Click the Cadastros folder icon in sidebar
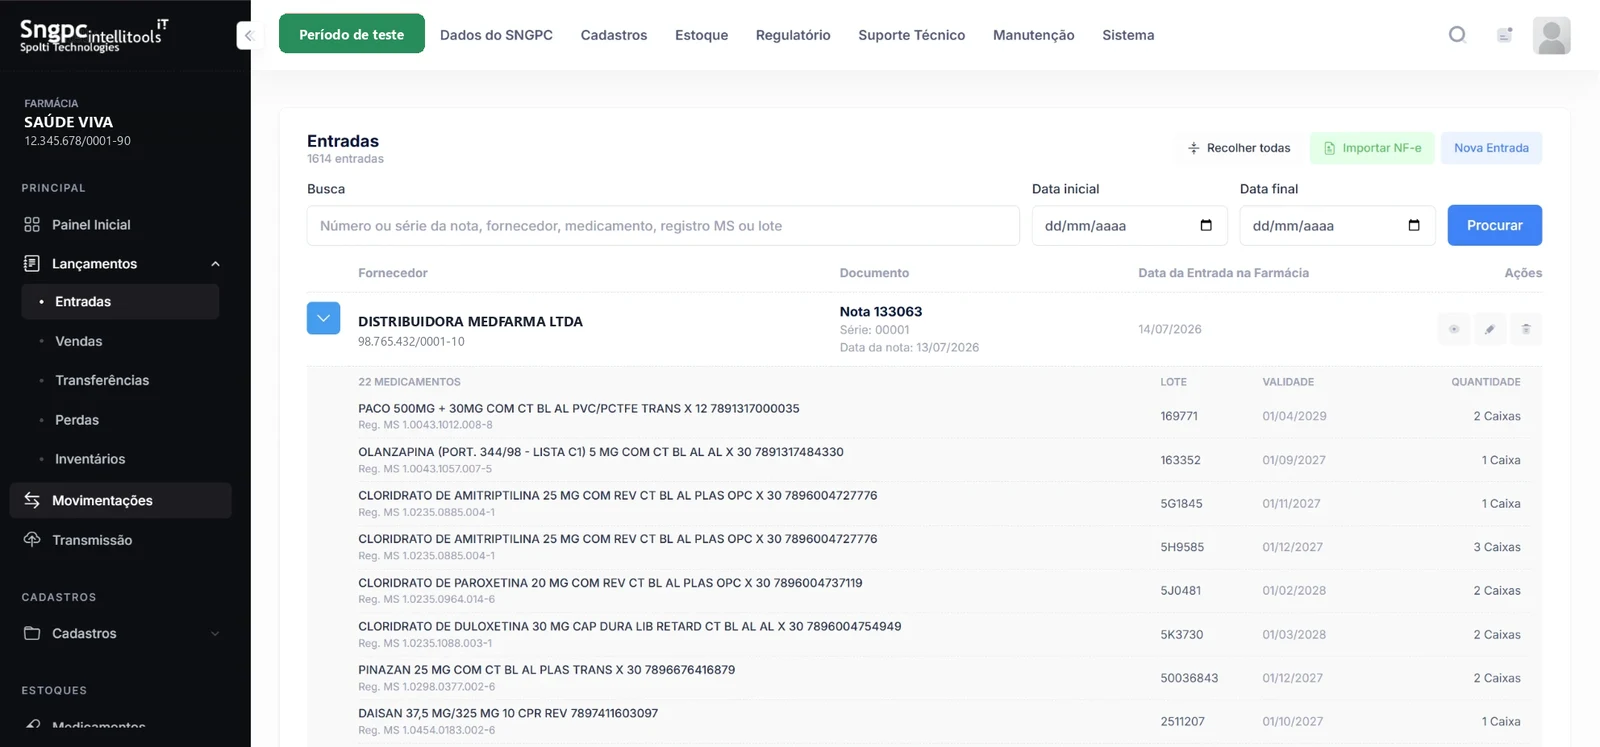 32,633
